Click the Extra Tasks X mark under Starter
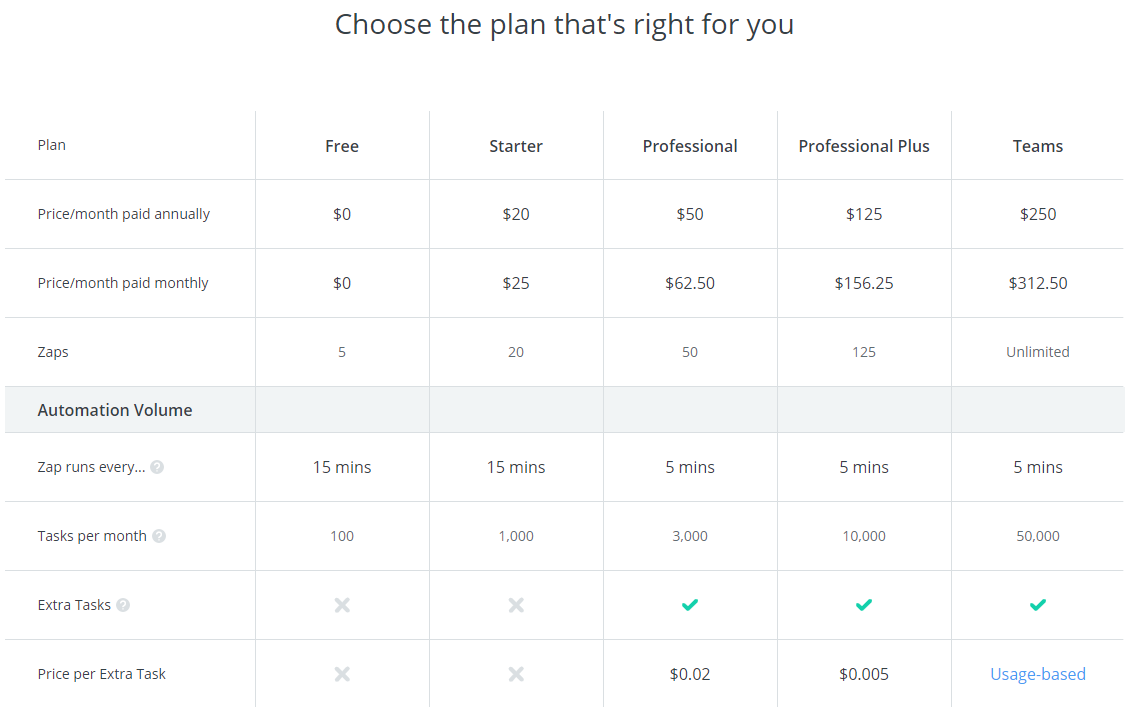The image size is (1134, 707). pos(516,605)
